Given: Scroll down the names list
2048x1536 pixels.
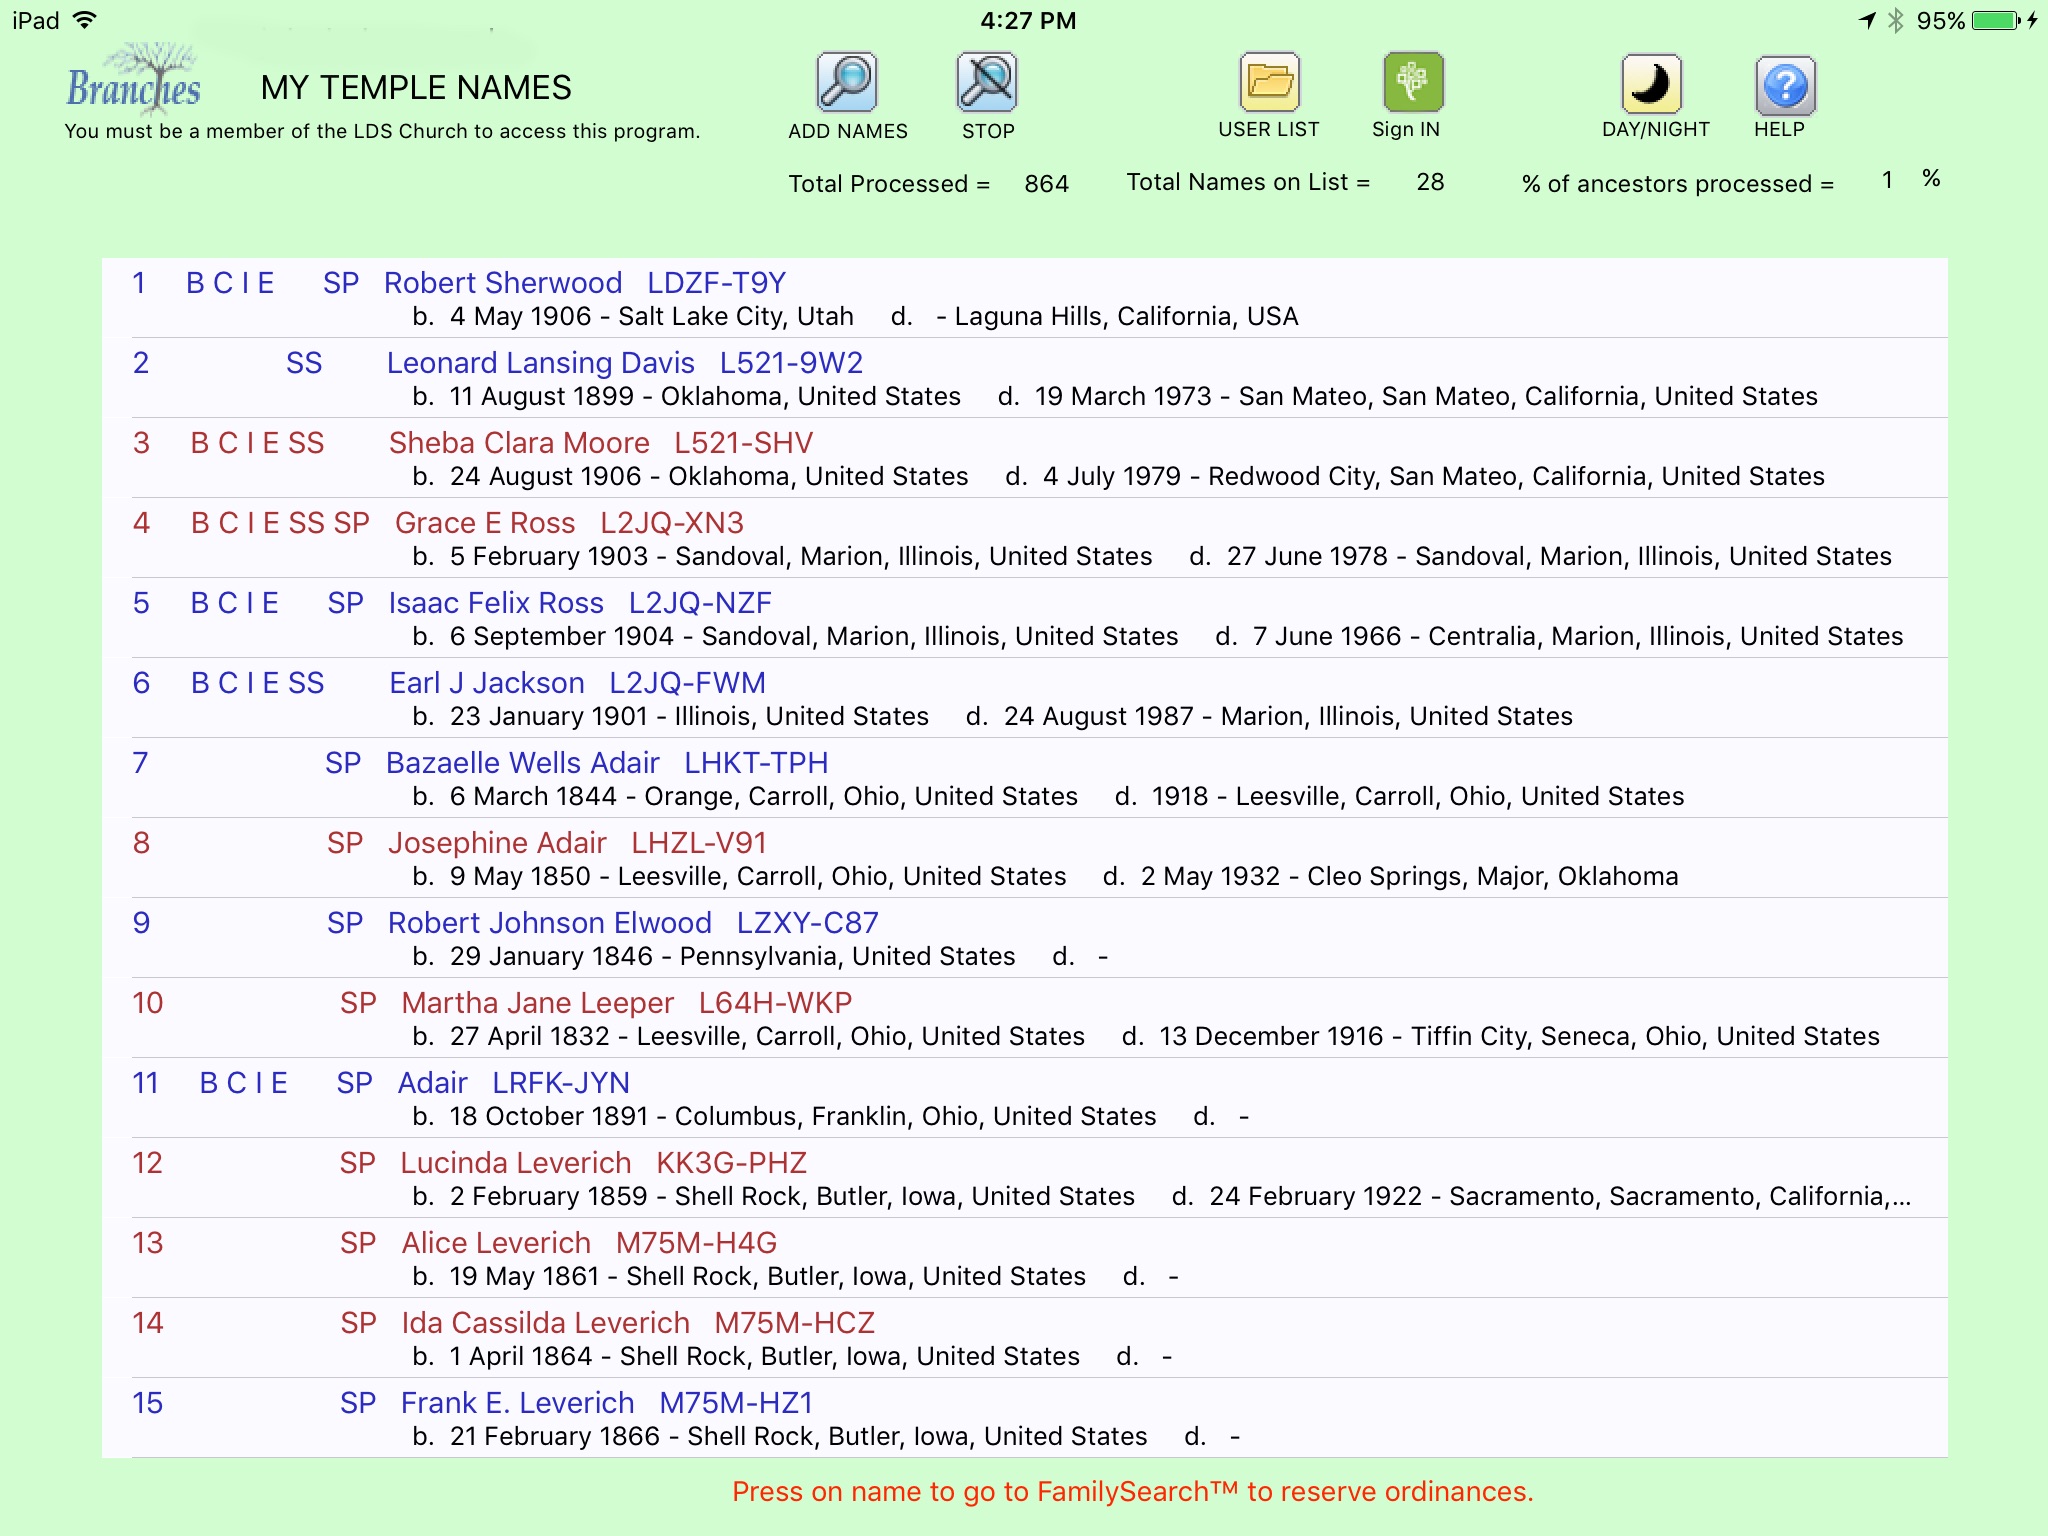Looking at the screenshot, I should 1024,887.
